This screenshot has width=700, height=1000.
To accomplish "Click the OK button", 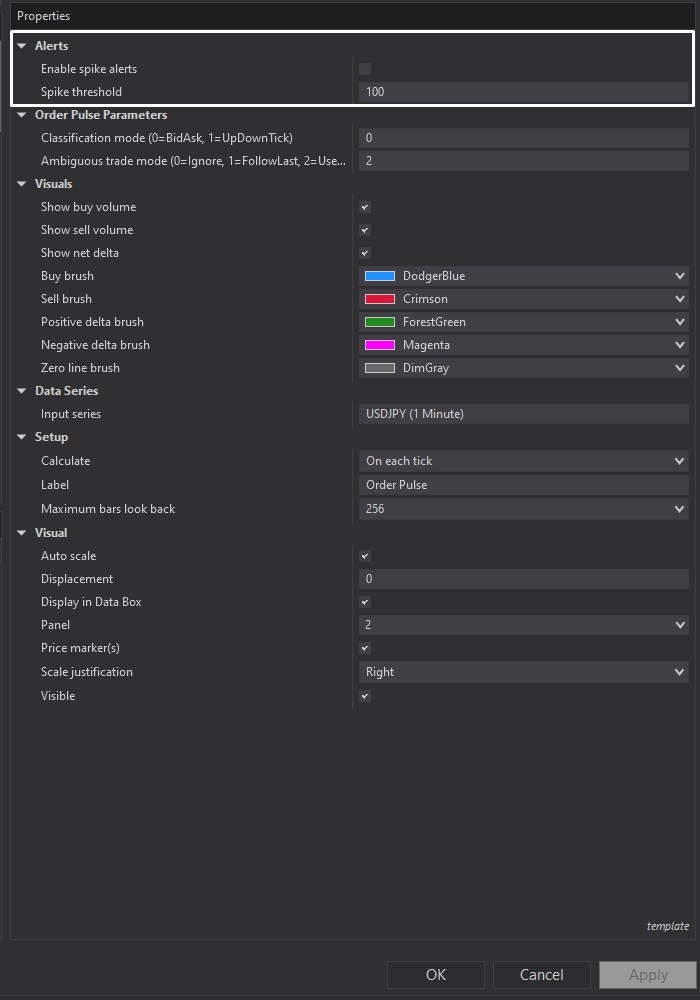I will [436, 975].
